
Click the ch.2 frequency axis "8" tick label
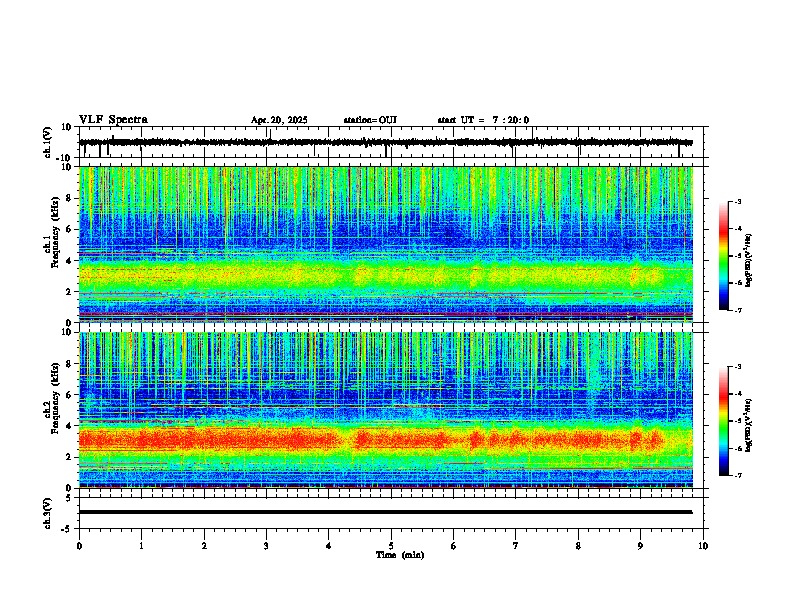pyautogui.click(x=69, y=364)
